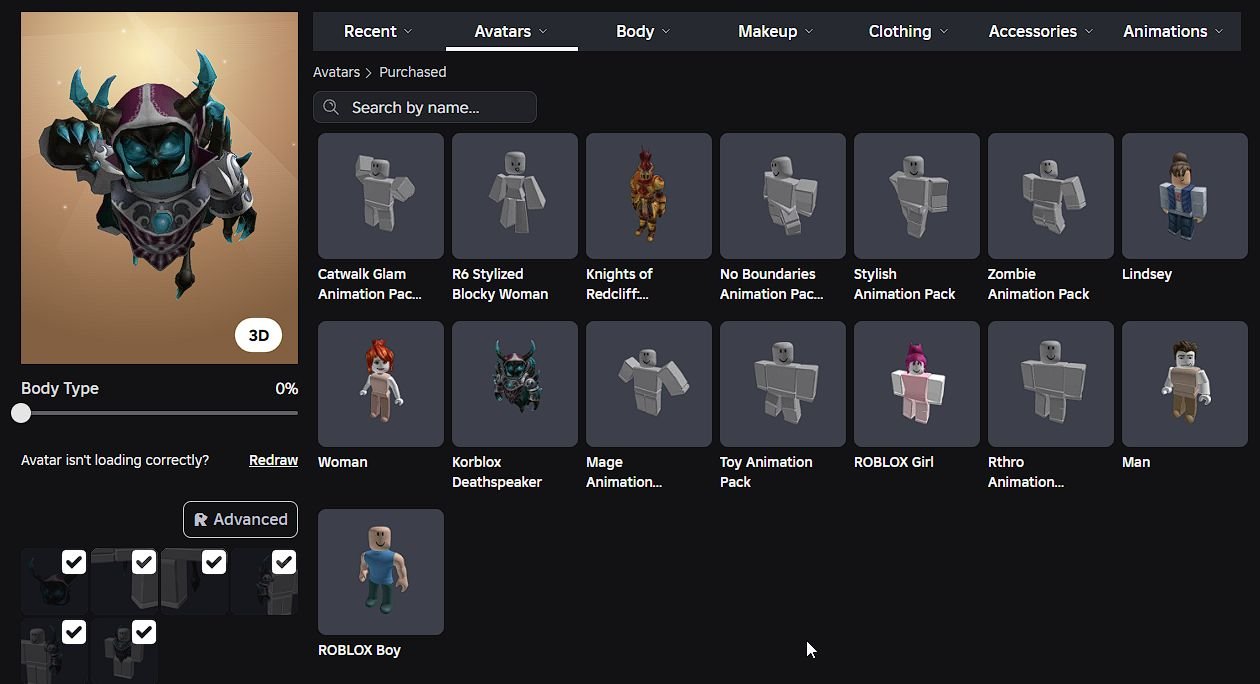Open the Advanced options button
Image resolution: width=1260 pixels, height=684 pixels.
click(x=240, y=519)
